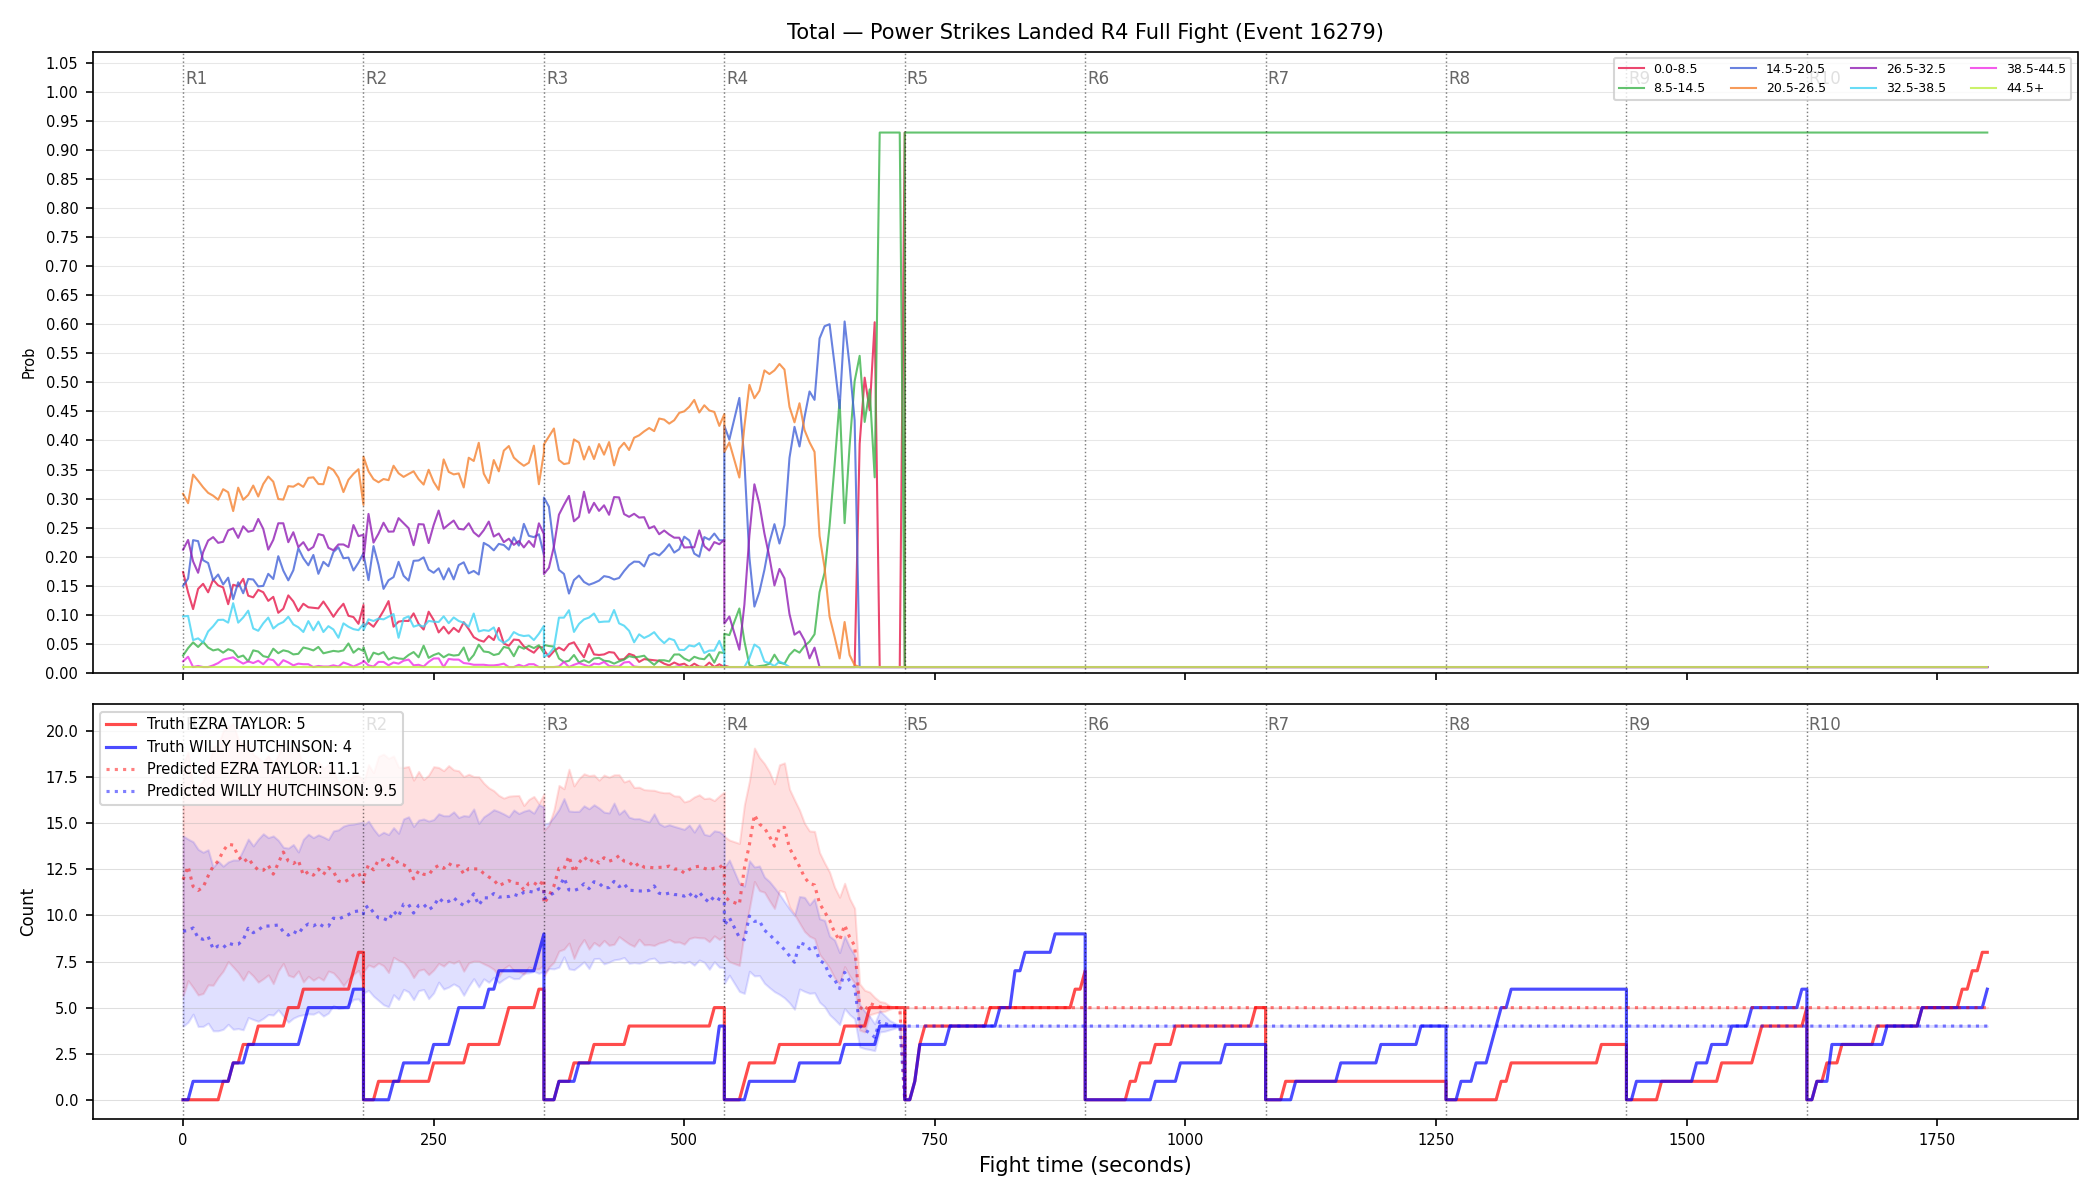Screen dimensions: 2100x1200
Task: Click the 1750 tick on time axis
Action: [1937, 1139]
